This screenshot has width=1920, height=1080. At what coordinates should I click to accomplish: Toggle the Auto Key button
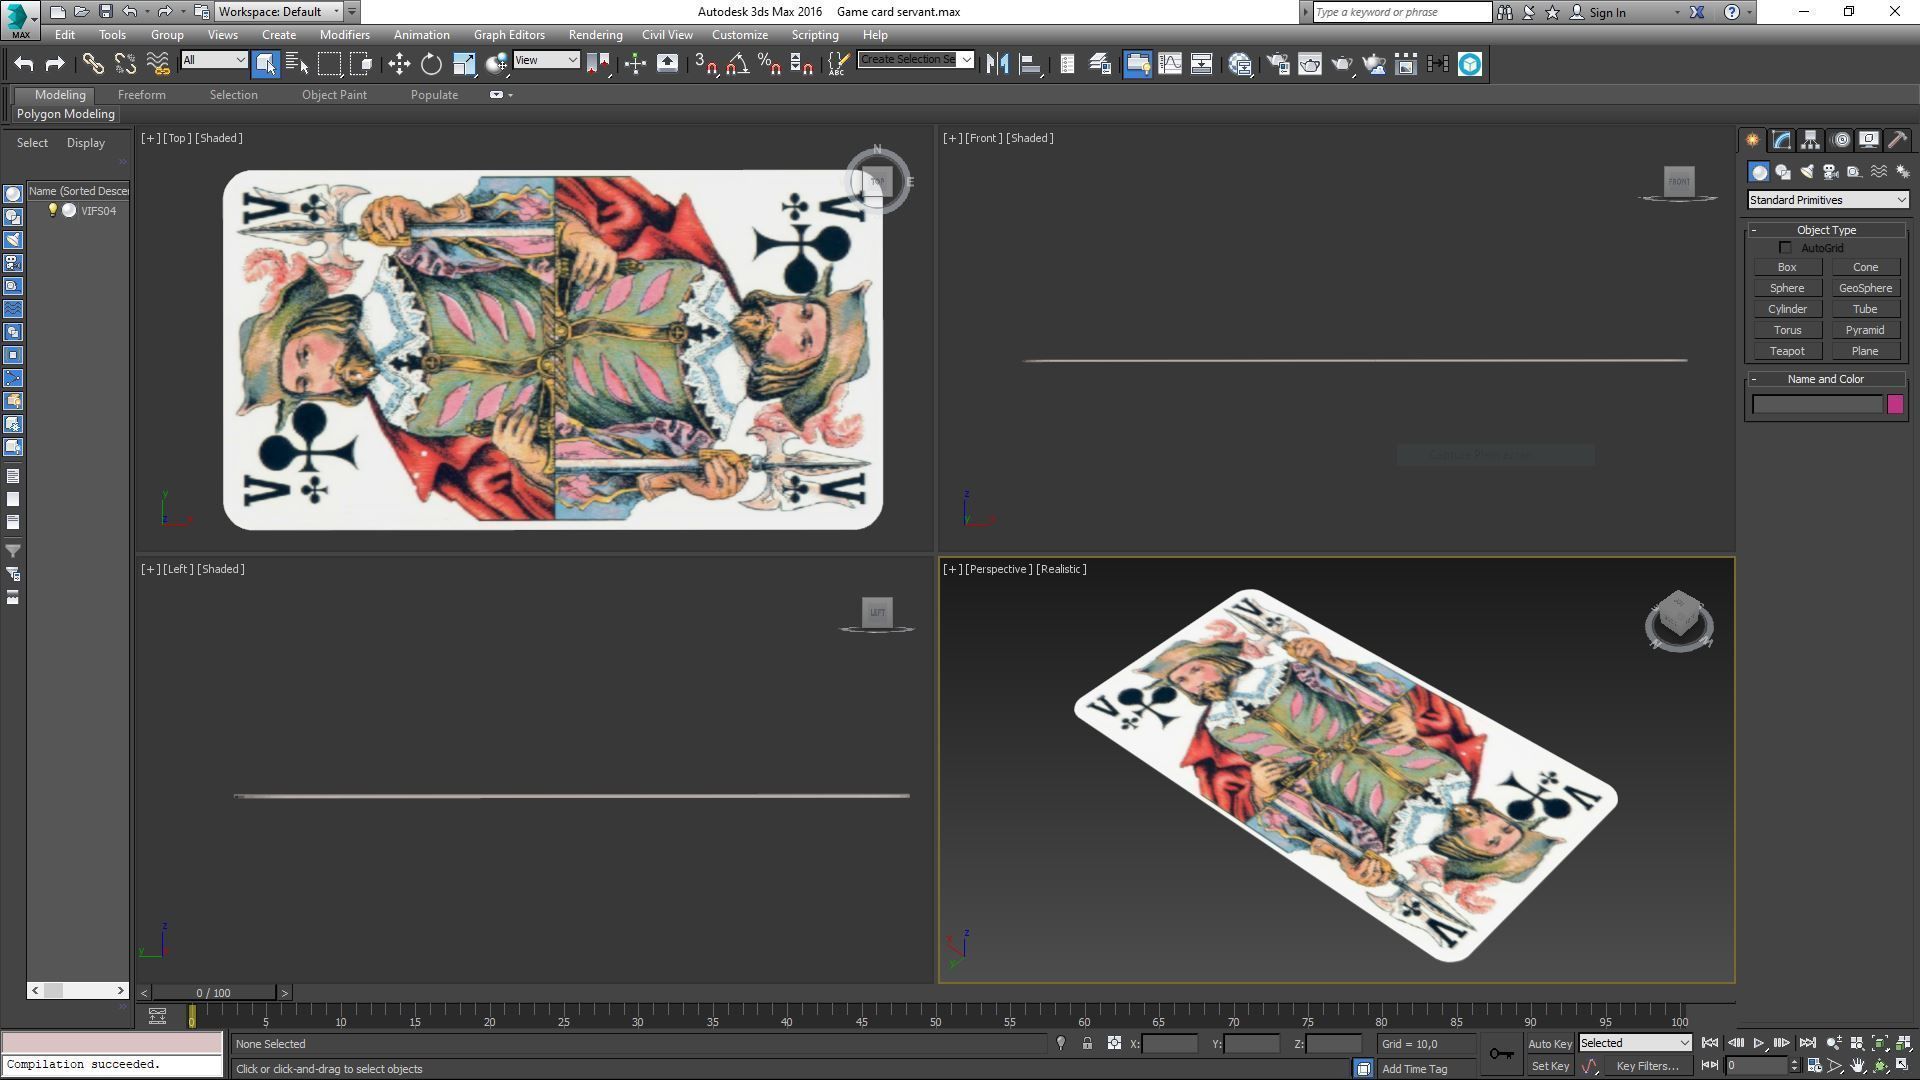coord(1549,1044)
